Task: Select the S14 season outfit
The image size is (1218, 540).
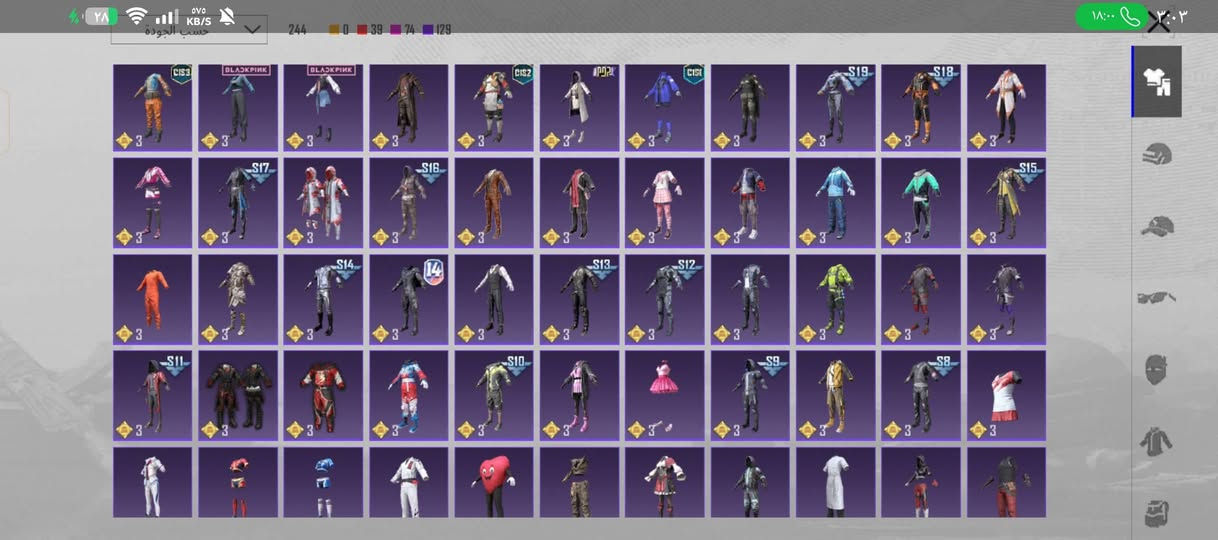Action: [323, 299]
